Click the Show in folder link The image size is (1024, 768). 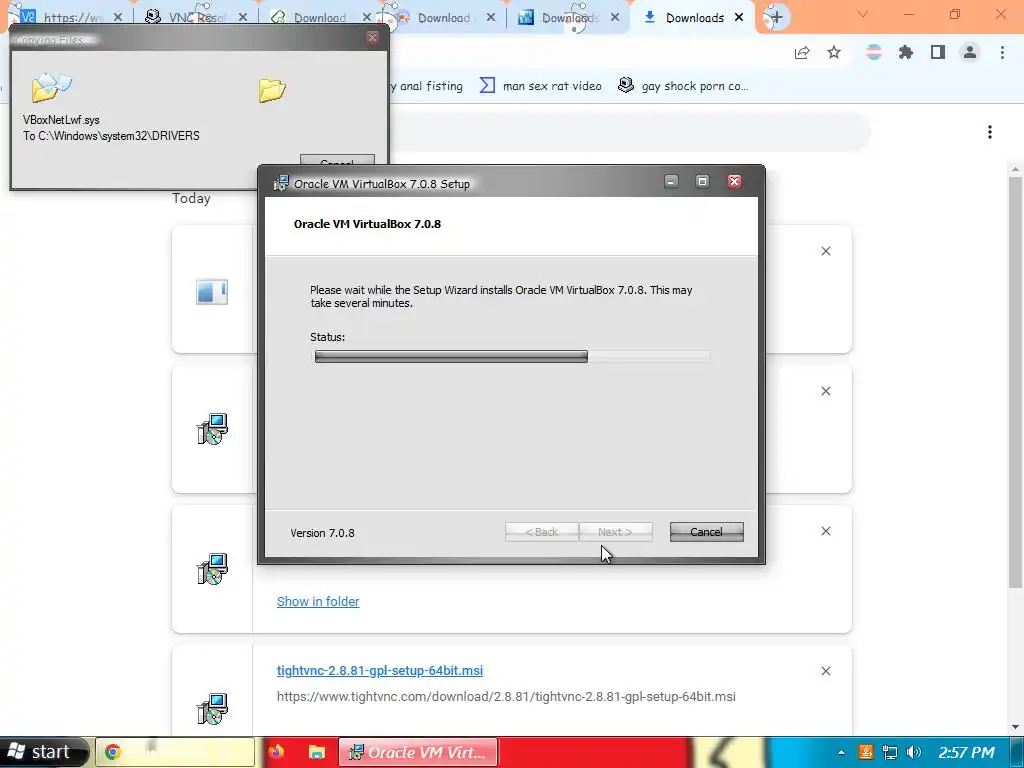(318, 601)
